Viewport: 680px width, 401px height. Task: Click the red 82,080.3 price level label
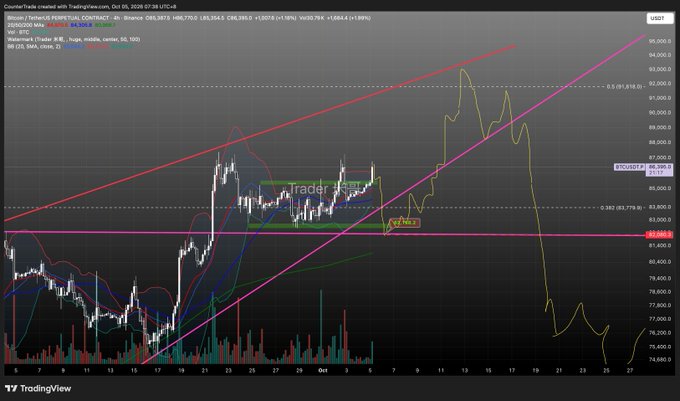(659, 235)
